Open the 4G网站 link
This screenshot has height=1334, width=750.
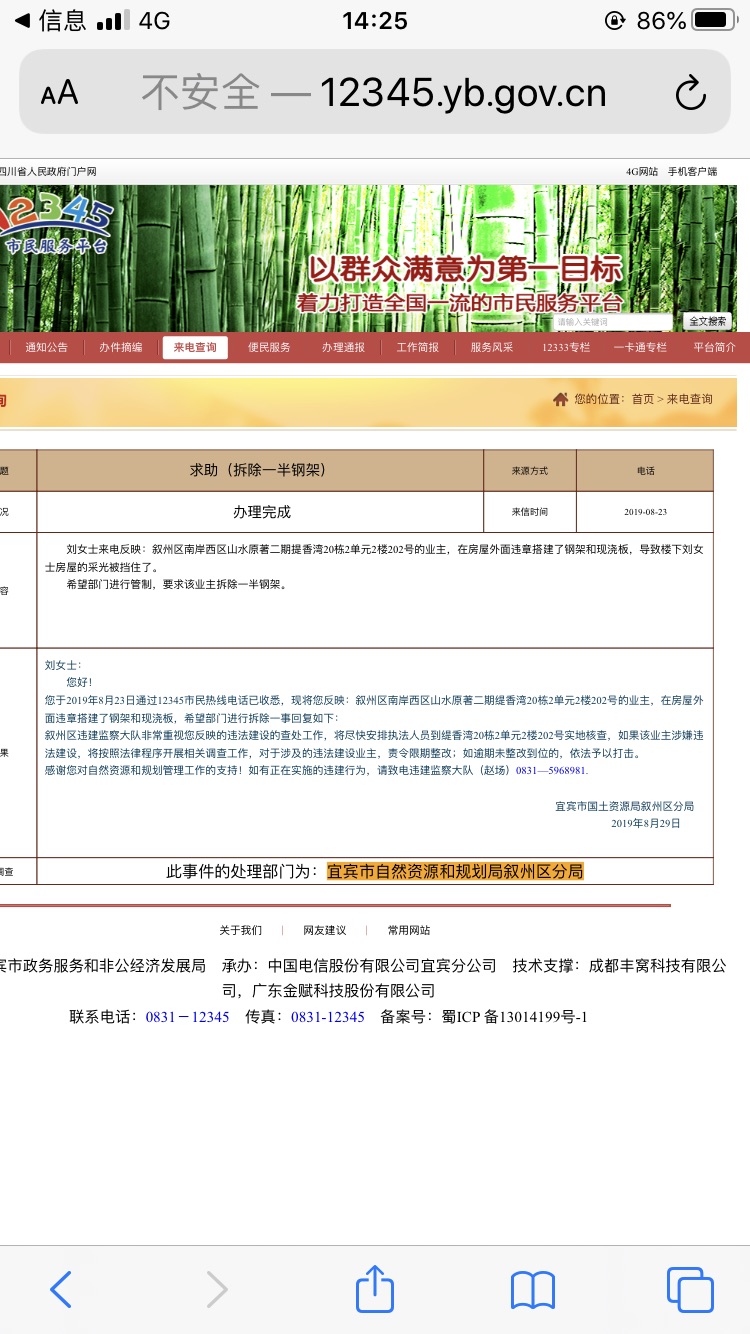tap(642, 172)
